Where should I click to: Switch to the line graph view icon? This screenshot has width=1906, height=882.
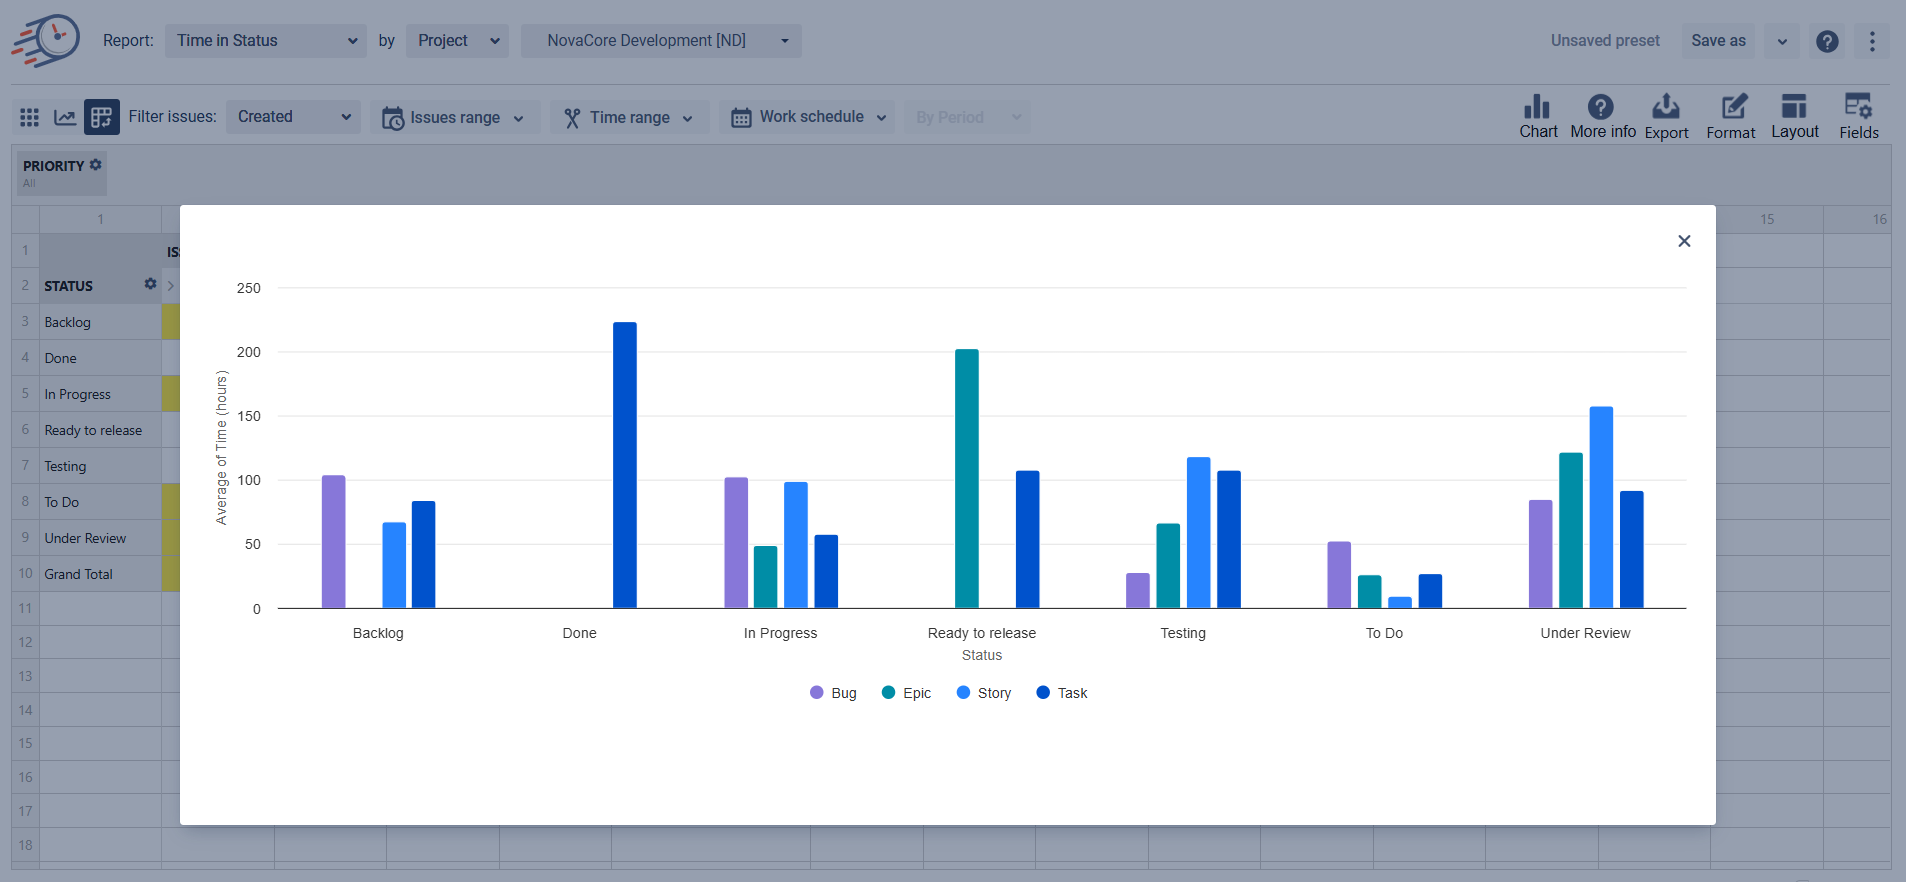click(x=65, y=117)
